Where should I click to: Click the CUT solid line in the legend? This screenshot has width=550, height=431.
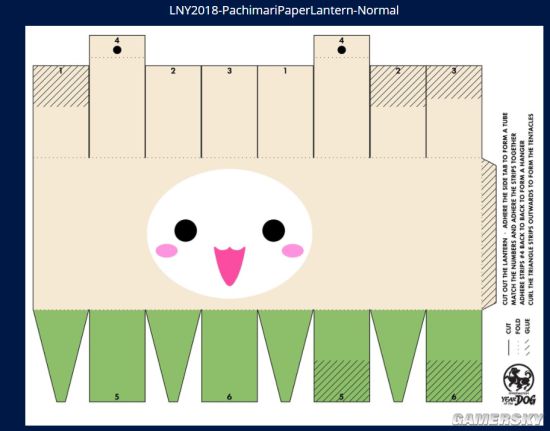(x=509, y=347)
